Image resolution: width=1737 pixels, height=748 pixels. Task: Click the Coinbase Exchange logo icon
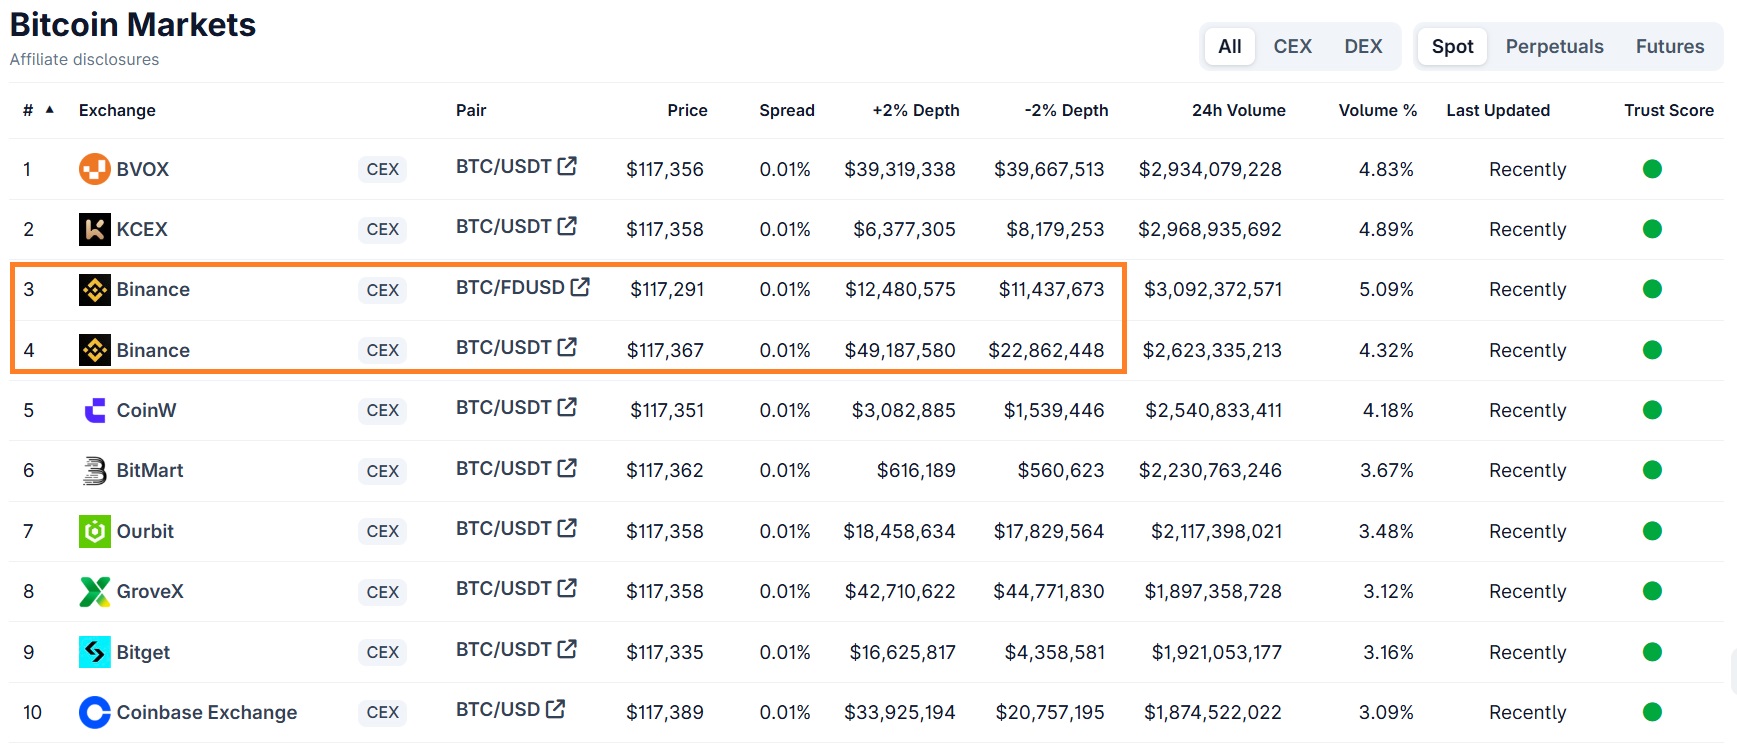click(94, 712)
